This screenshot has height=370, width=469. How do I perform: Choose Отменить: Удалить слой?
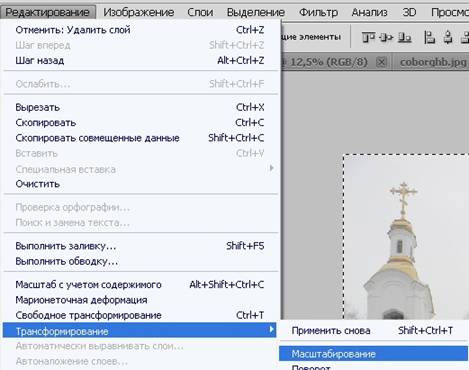pyautogui.click(x=140, y=30)
